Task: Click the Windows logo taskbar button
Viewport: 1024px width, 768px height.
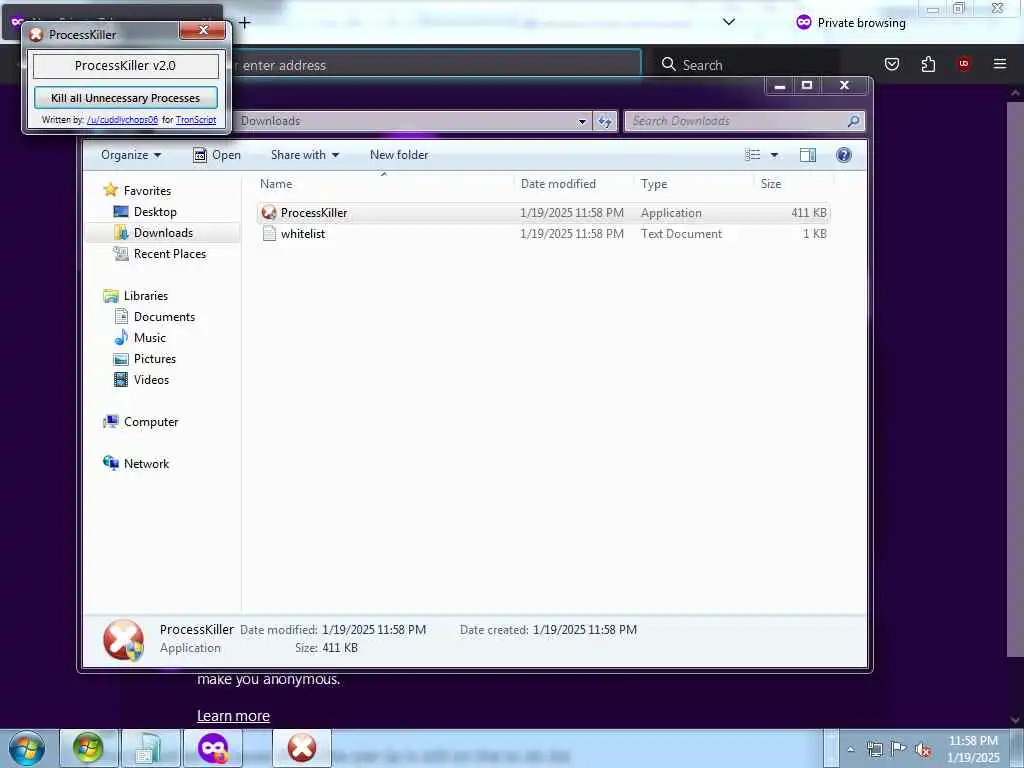Action: [89, 748]
